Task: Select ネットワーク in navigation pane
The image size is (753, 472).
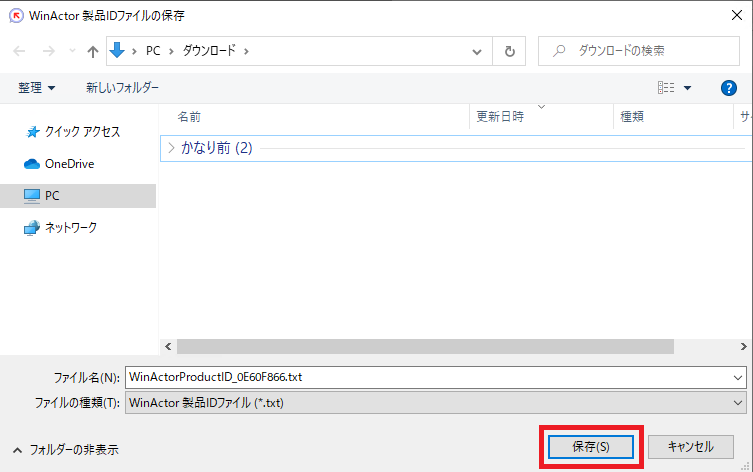Action: coord(61,228)
